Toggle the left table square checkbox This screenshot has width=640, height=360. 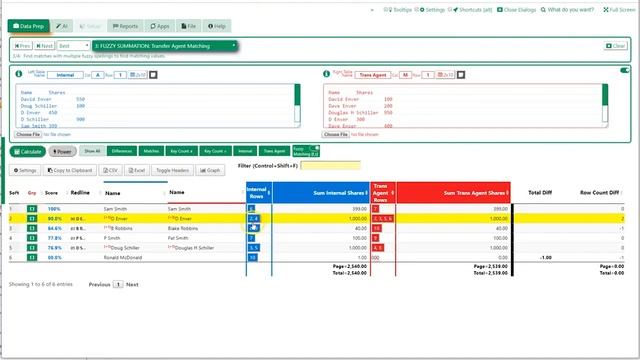click(x=153, y=75)
